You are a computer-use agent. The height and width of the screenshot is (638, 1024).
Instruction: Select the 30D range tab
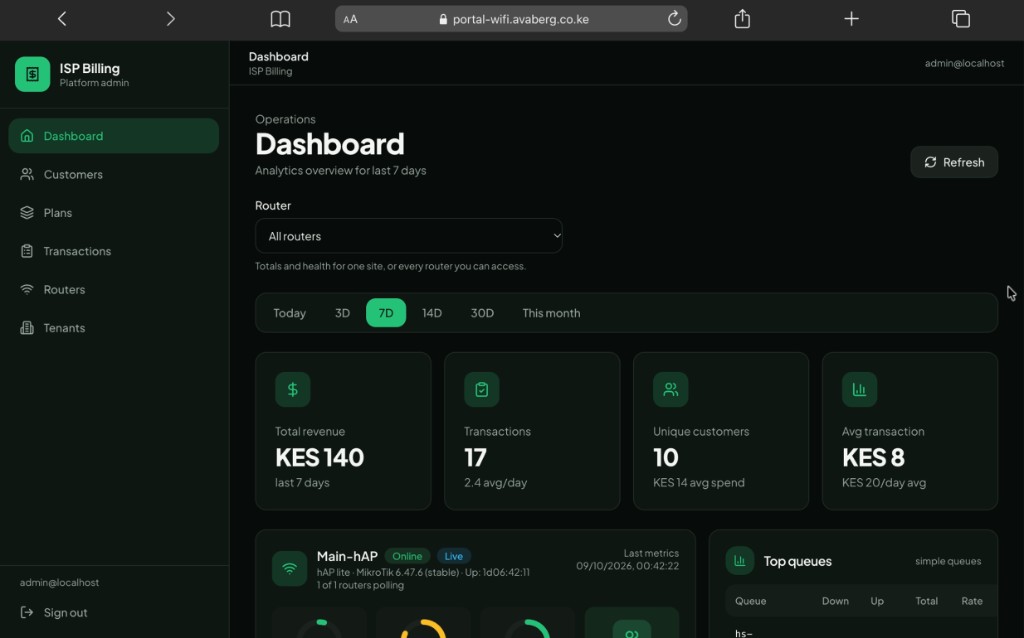coord(482,313)
